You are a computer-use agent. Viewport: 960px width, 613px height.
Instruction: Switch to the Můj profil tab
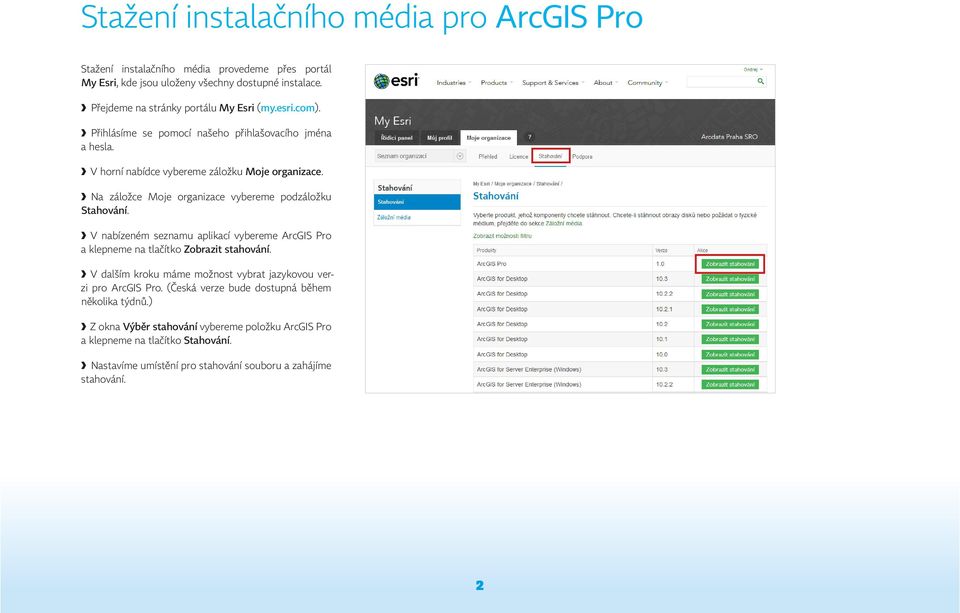click(440, 138)
